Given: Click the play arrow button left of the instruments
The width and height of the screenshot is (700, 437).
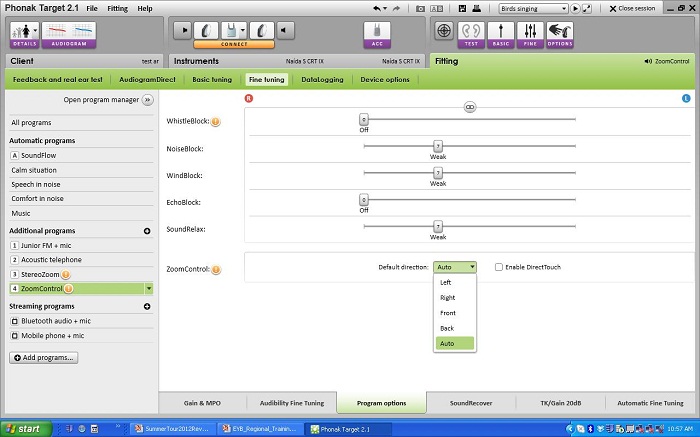Looking at the screenshot, I should tap(183, 31).
